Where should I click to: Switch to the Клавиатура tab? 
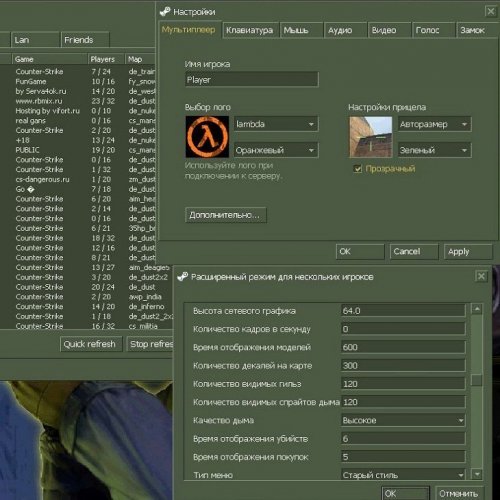250,30
